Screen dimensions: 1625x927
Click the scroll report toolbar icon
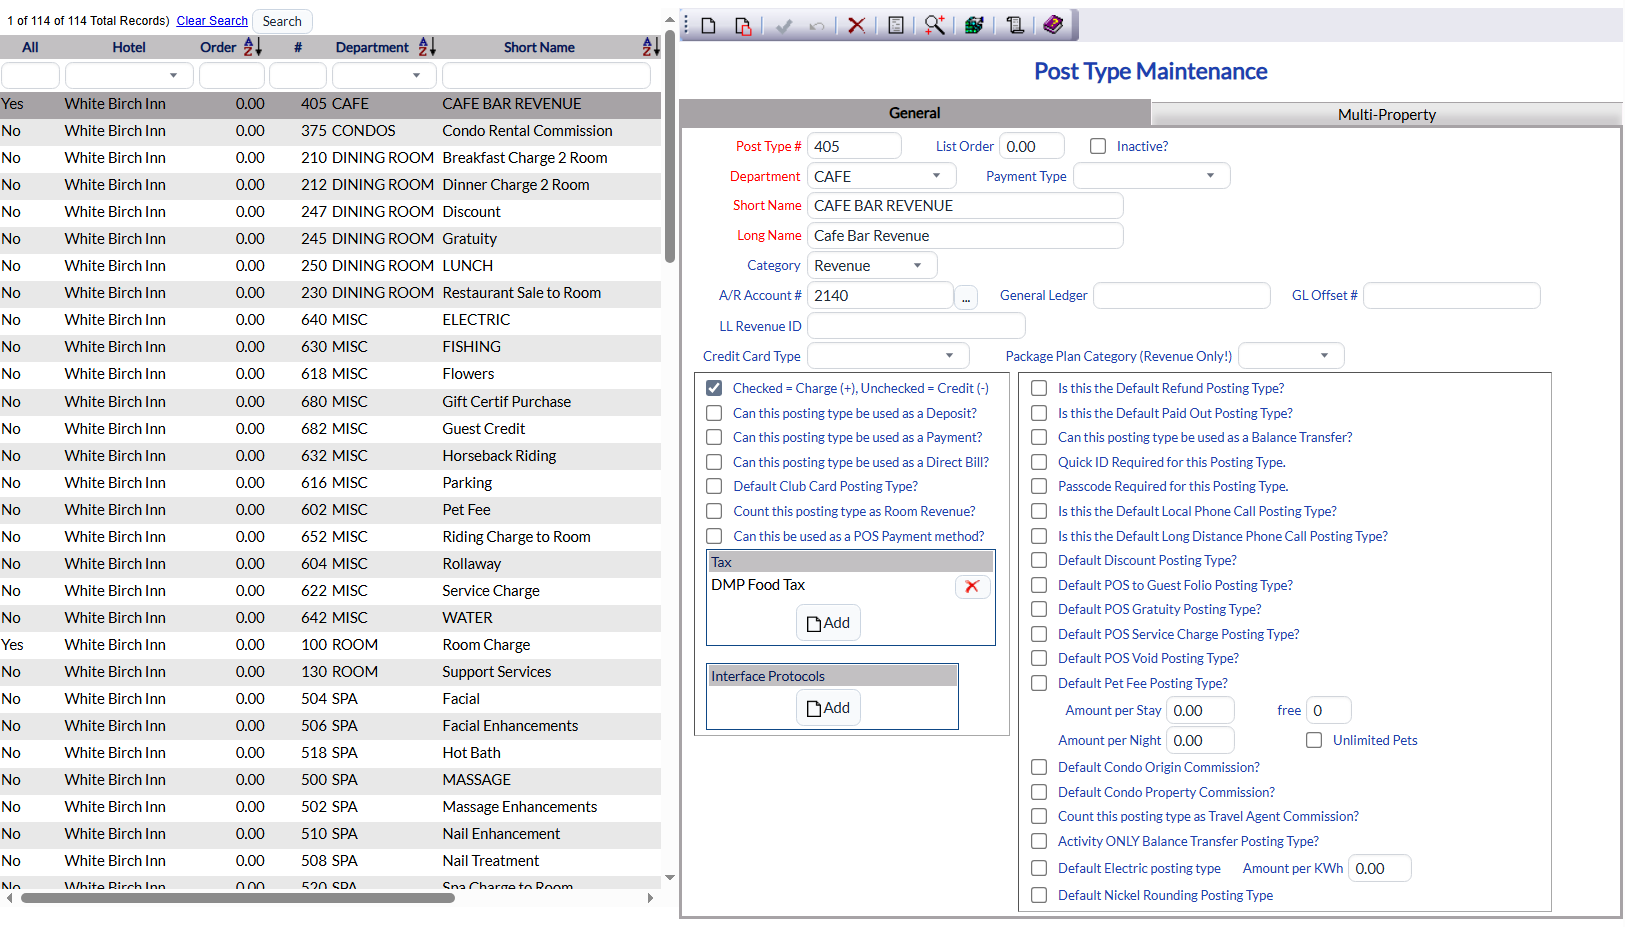tap(1015, 25)
